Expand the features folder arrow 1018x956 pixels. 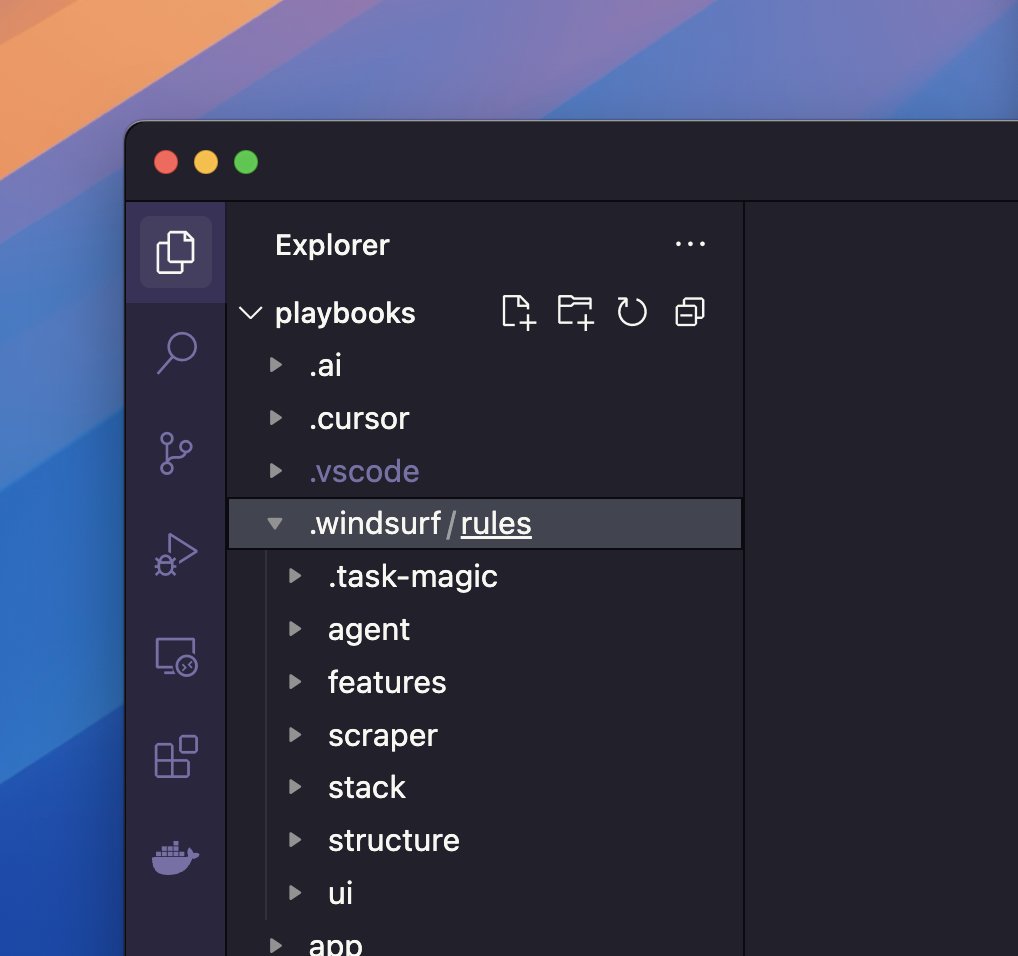pos(295,681)
